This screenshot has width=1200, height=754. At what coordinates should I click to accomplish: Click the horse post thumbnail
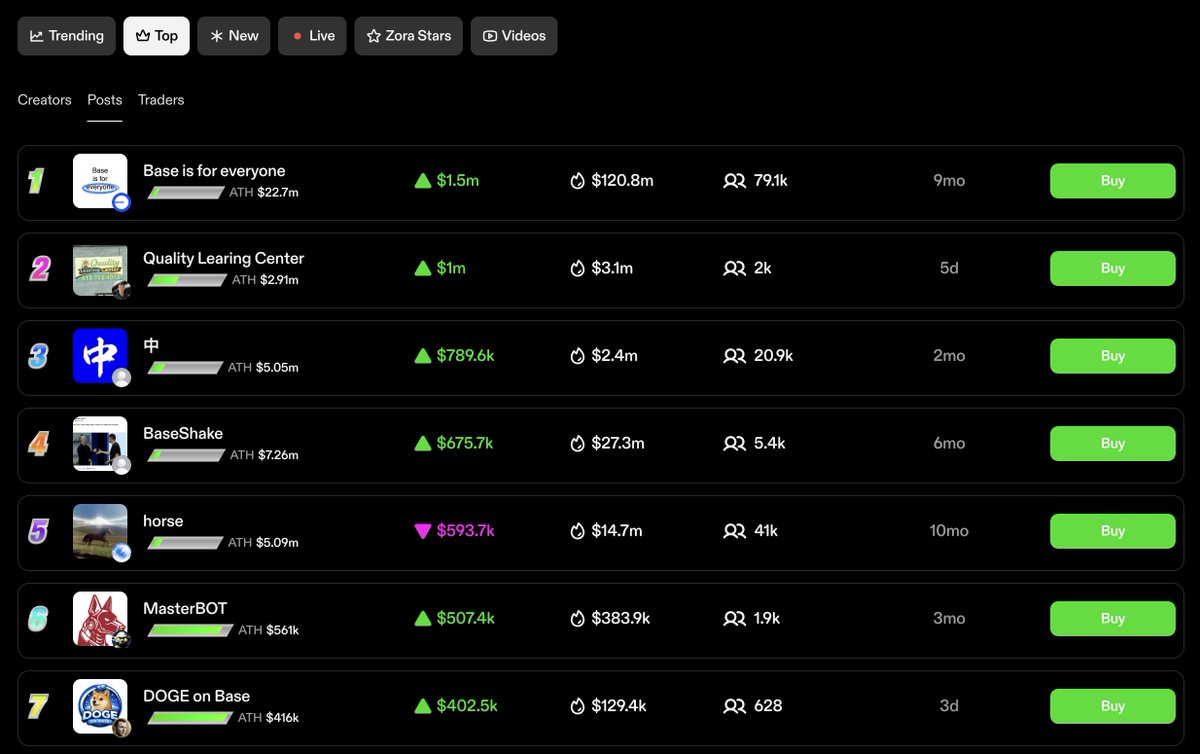(x=100, y=530)
